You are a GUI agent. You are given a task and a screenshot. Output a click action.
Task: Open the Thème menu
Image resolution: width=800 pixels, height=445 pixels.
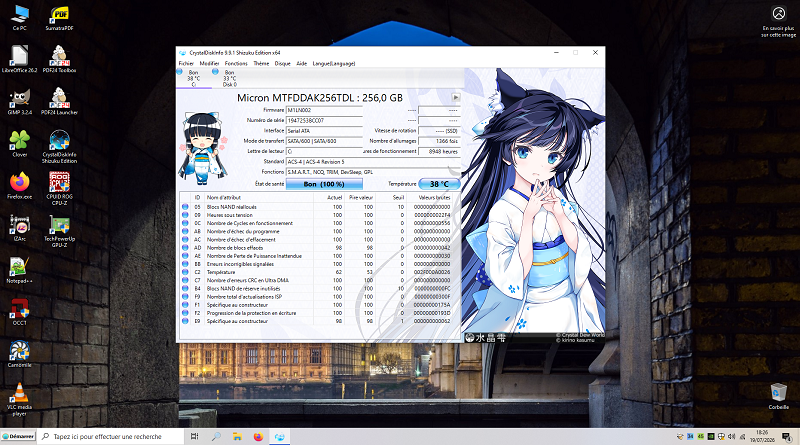pyautogui.click(x=261, y=63)
